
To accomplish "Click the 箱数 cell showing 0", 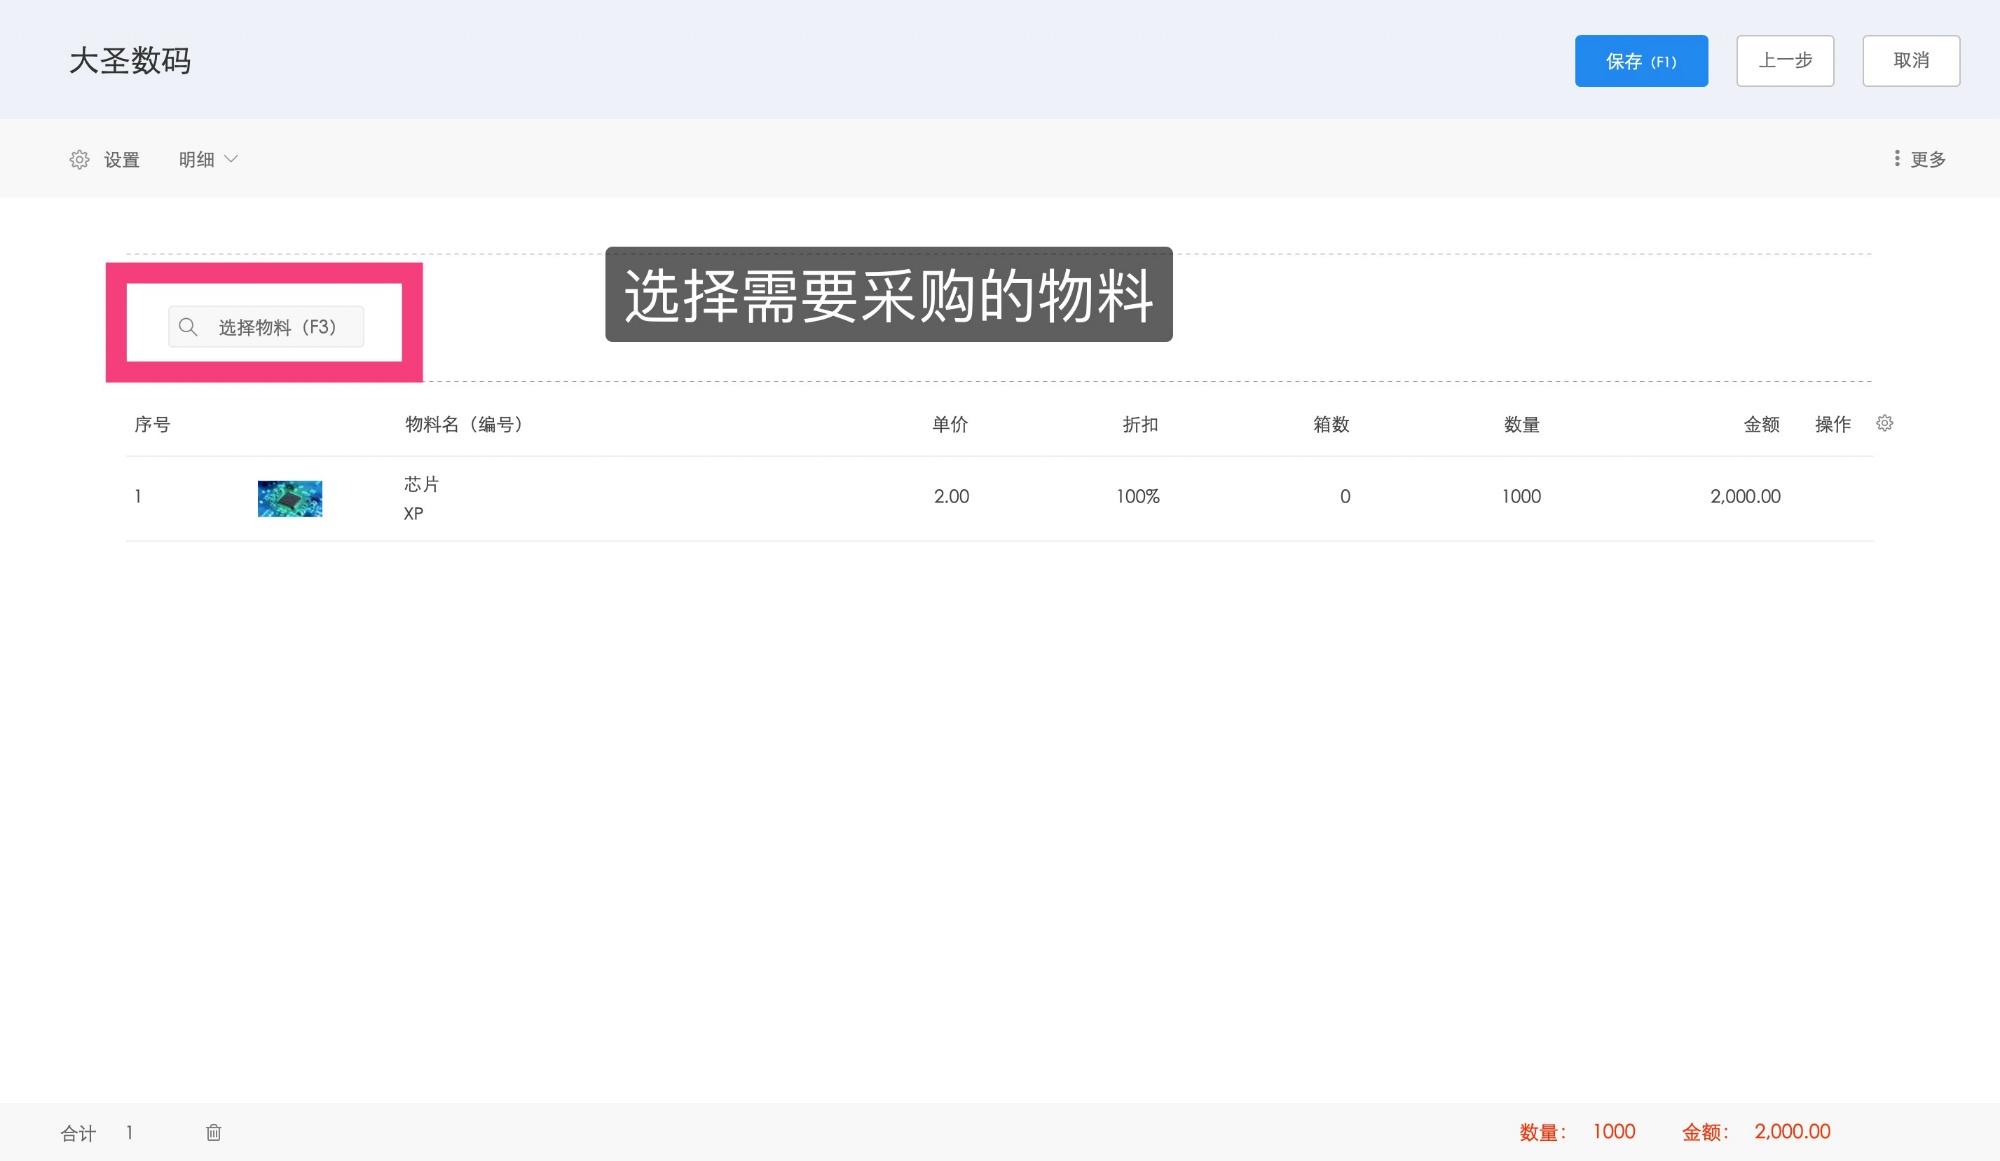I will (x=1344, y=497).
